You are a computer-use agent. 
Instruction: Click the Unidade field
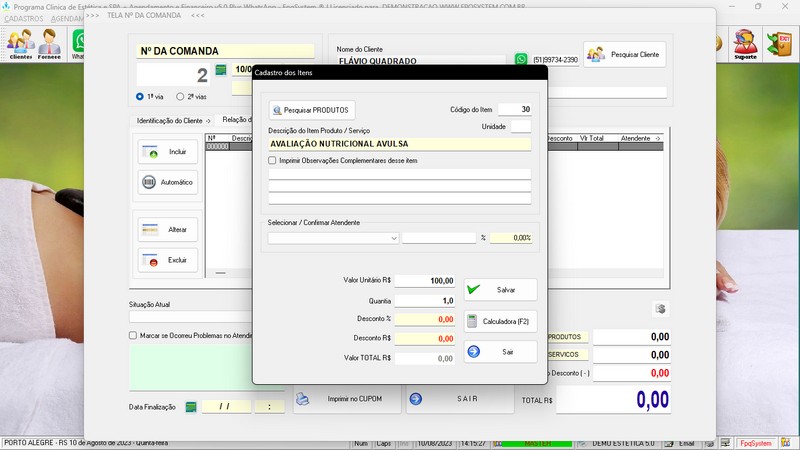tap(521, 127)
